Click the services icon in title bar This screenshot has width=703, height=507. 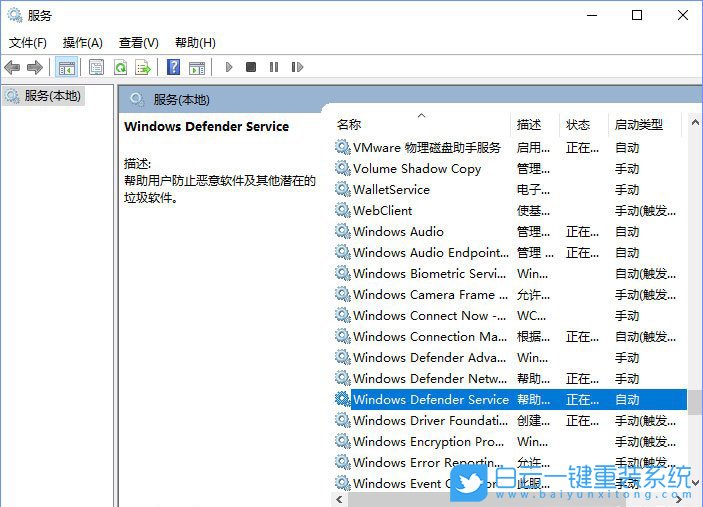pos(15,15)
